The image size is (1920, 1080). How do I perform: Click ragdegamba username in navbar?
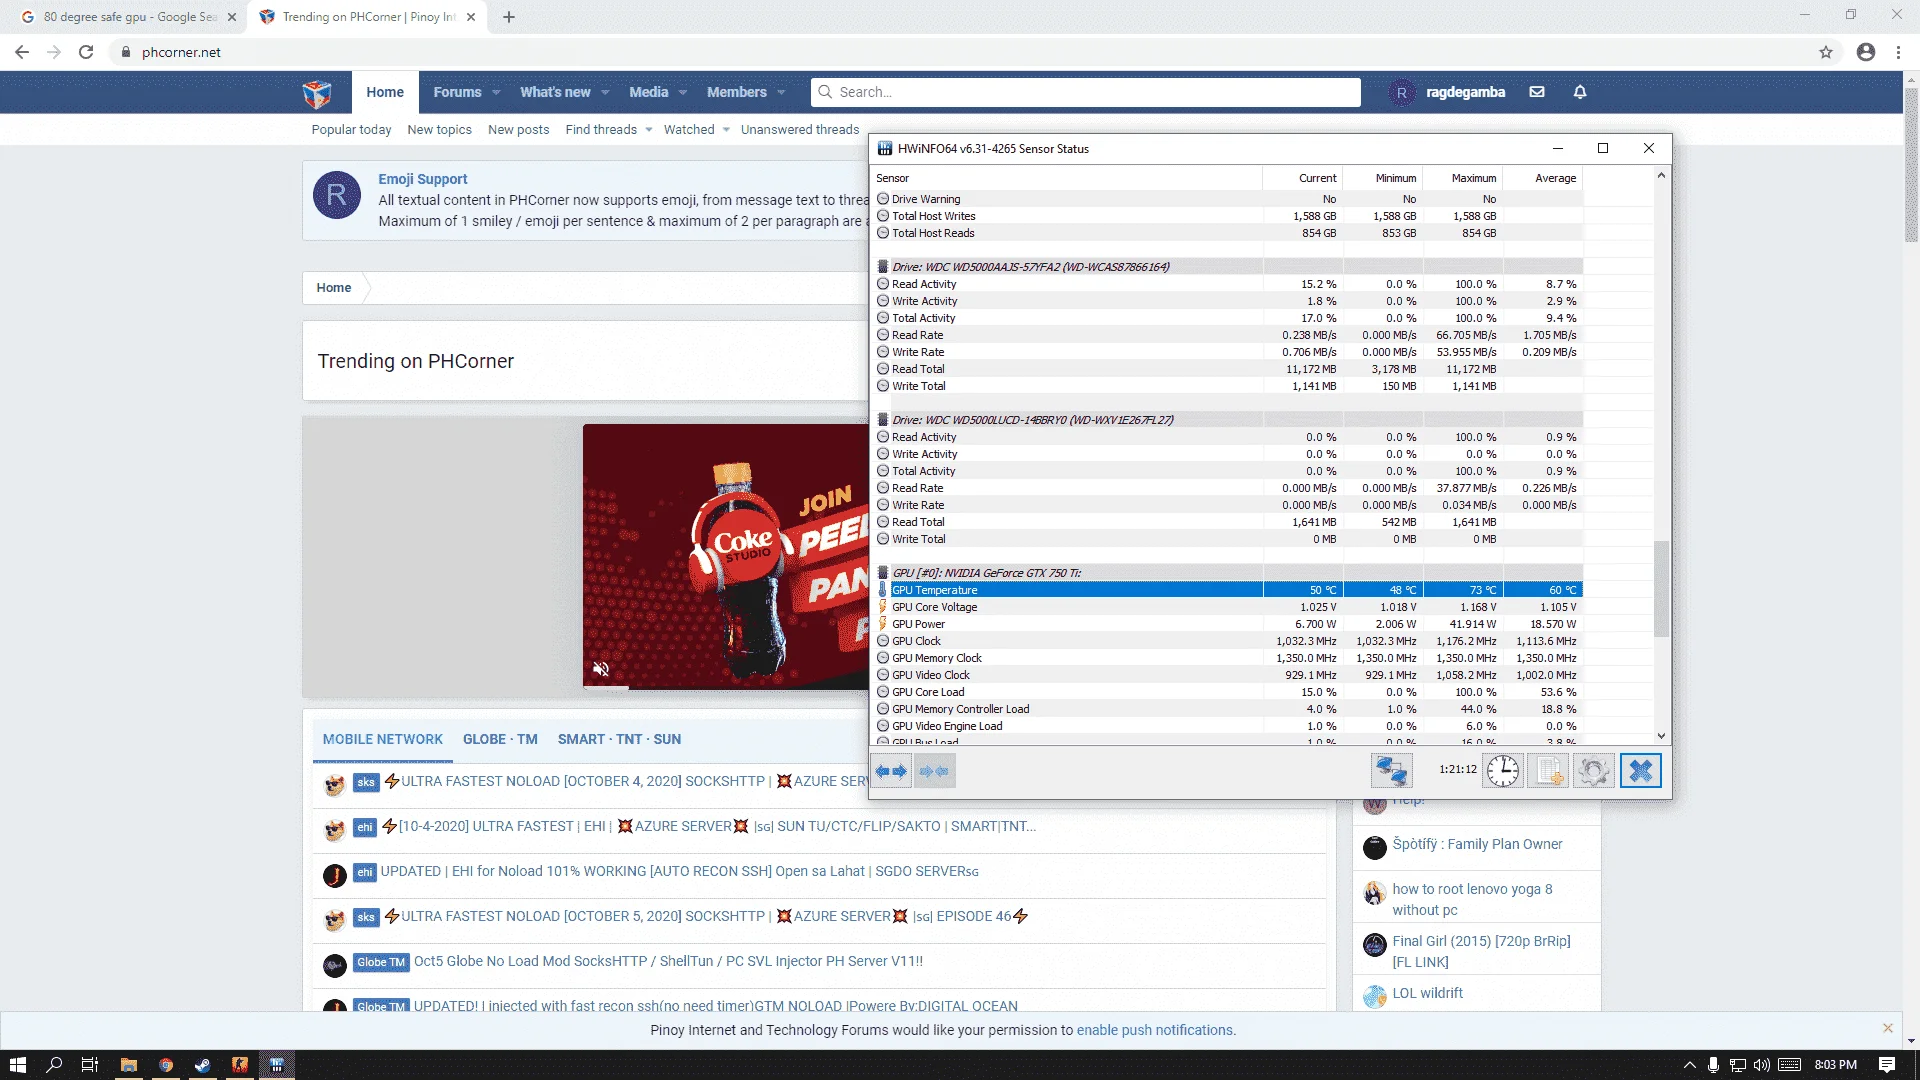pyautogui.click(x=1465, y=92)
